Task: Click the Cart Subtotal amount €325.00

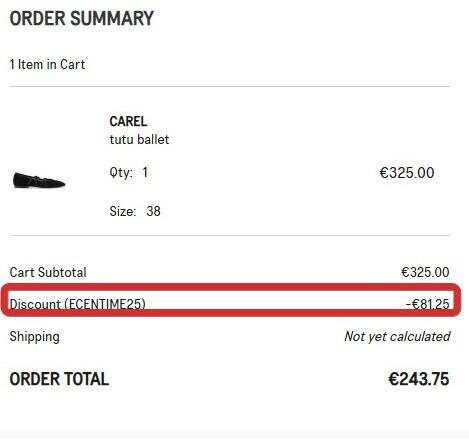Action: click(425, 272)
